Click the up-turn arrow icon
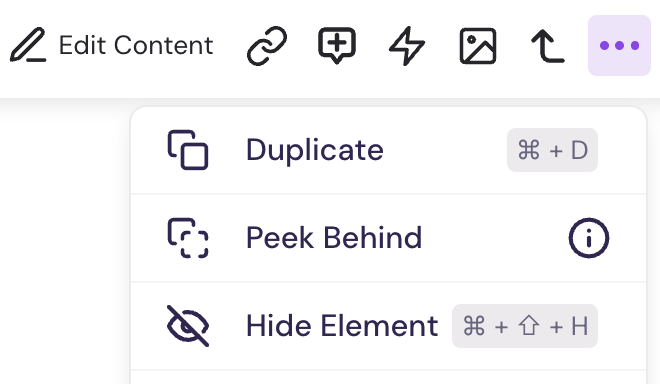Image resolution: width=660 pixels, height=384 pixels. 548,45
